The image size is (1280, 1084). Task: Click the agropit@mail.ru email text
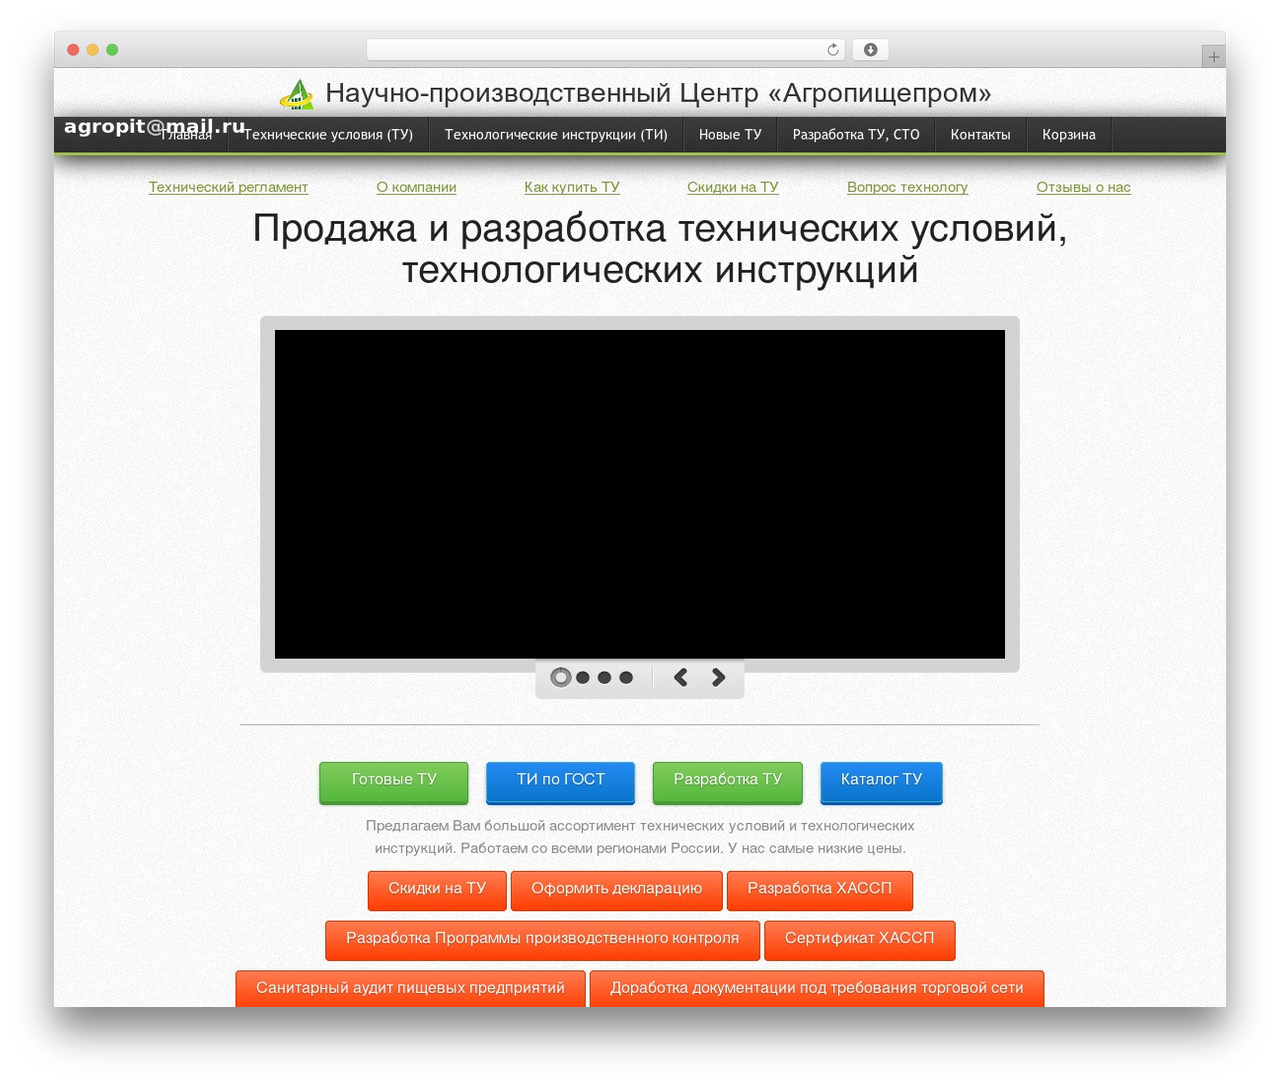(155, 127)
